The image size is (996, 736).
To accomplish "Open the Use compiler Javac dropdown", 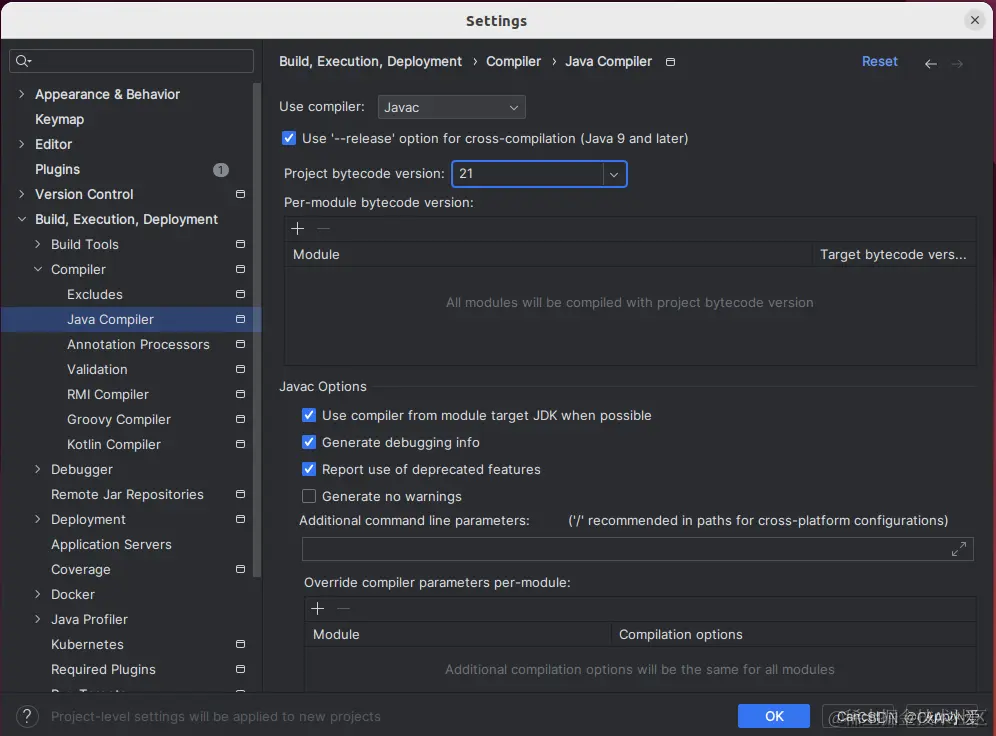I will point(452,107).
